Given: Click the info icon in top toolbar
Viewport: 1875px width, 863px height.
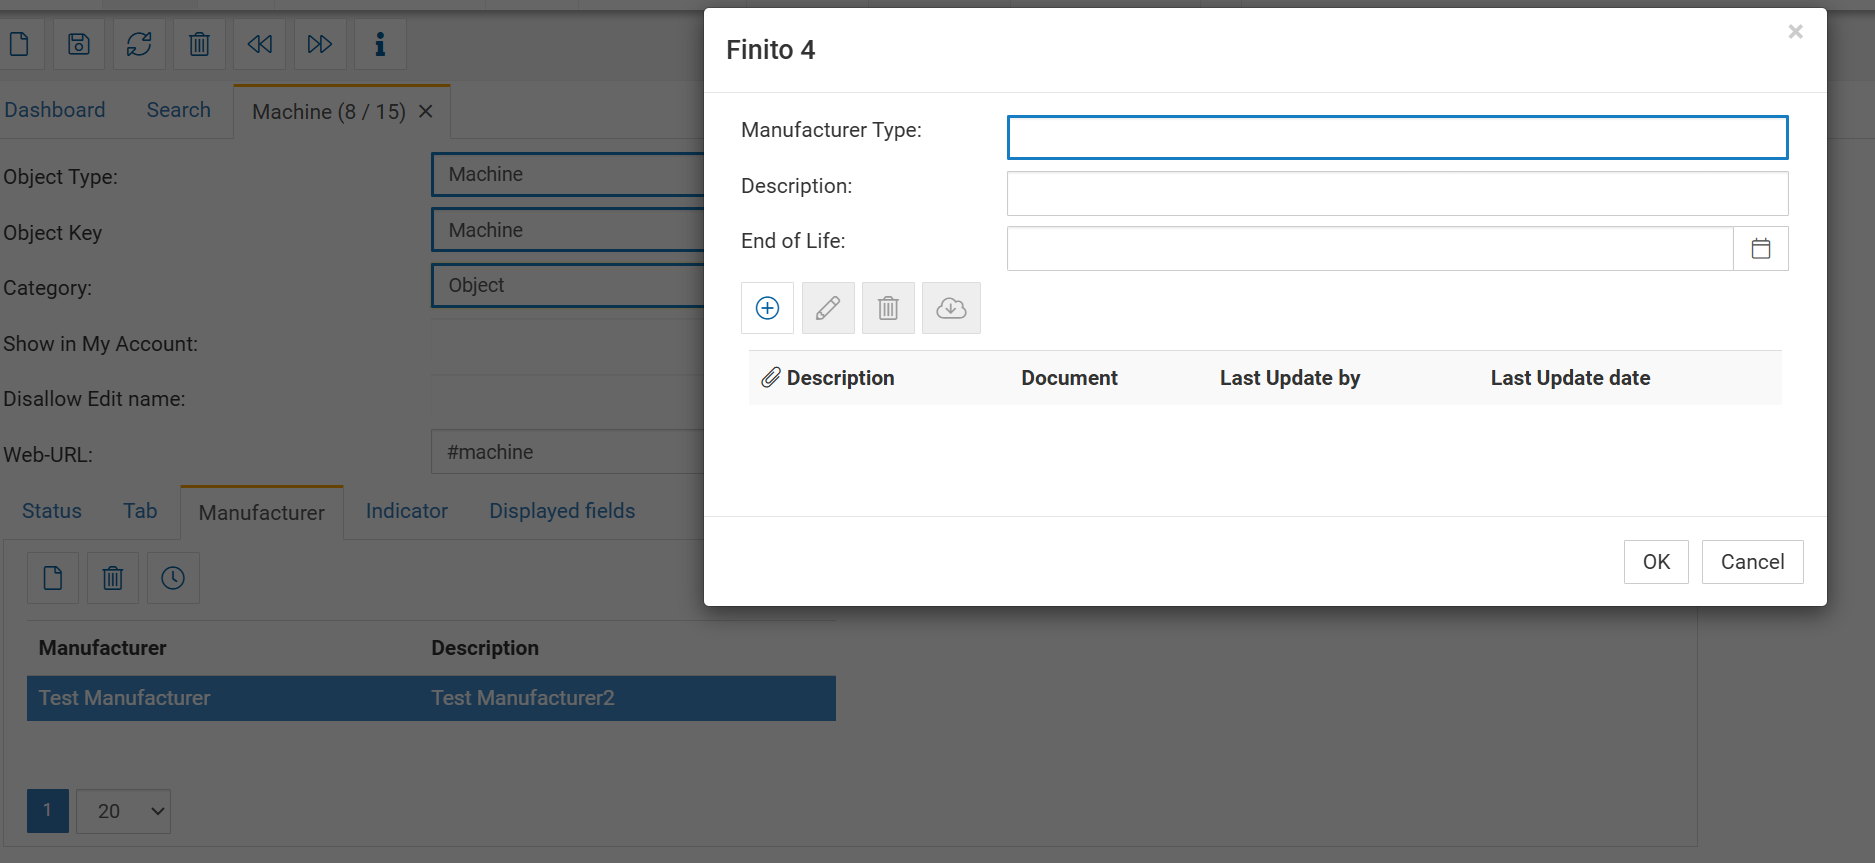Looking at the screenshot, I should pos(380,44).
